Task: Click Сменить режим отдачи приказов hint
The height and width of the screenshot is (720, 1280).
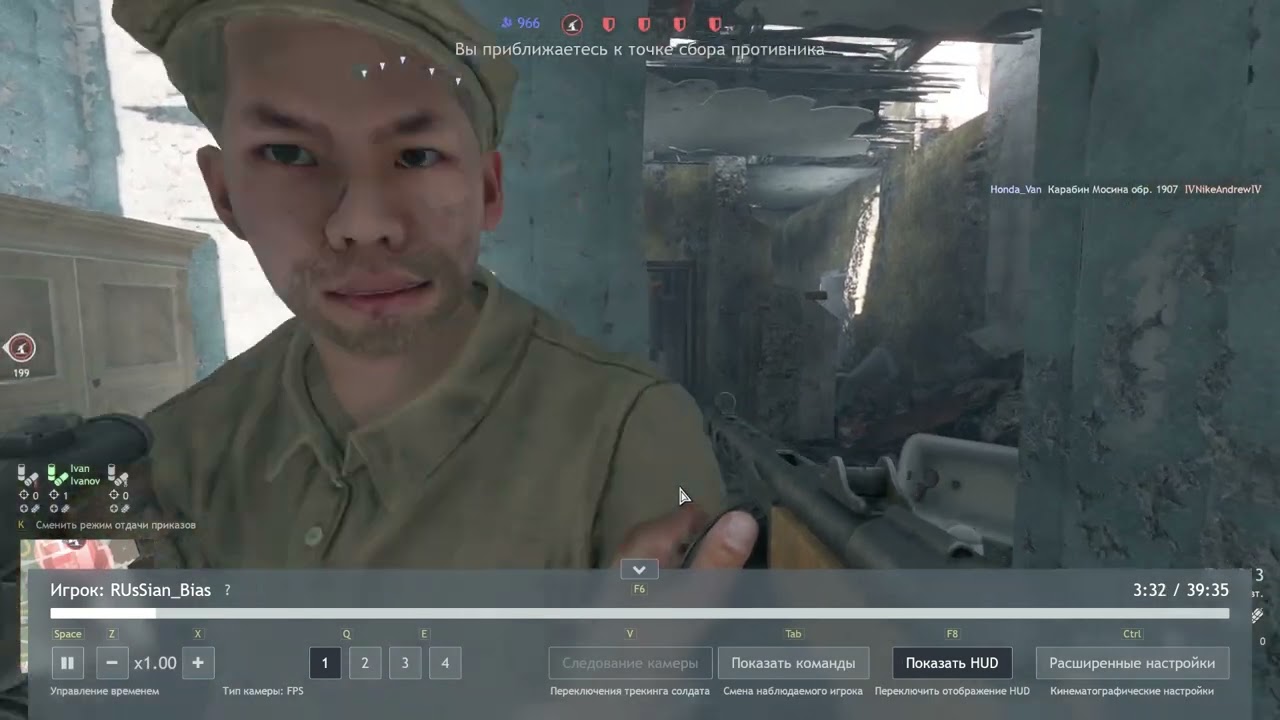Action: pyautogui.click(x=116, y=525)
